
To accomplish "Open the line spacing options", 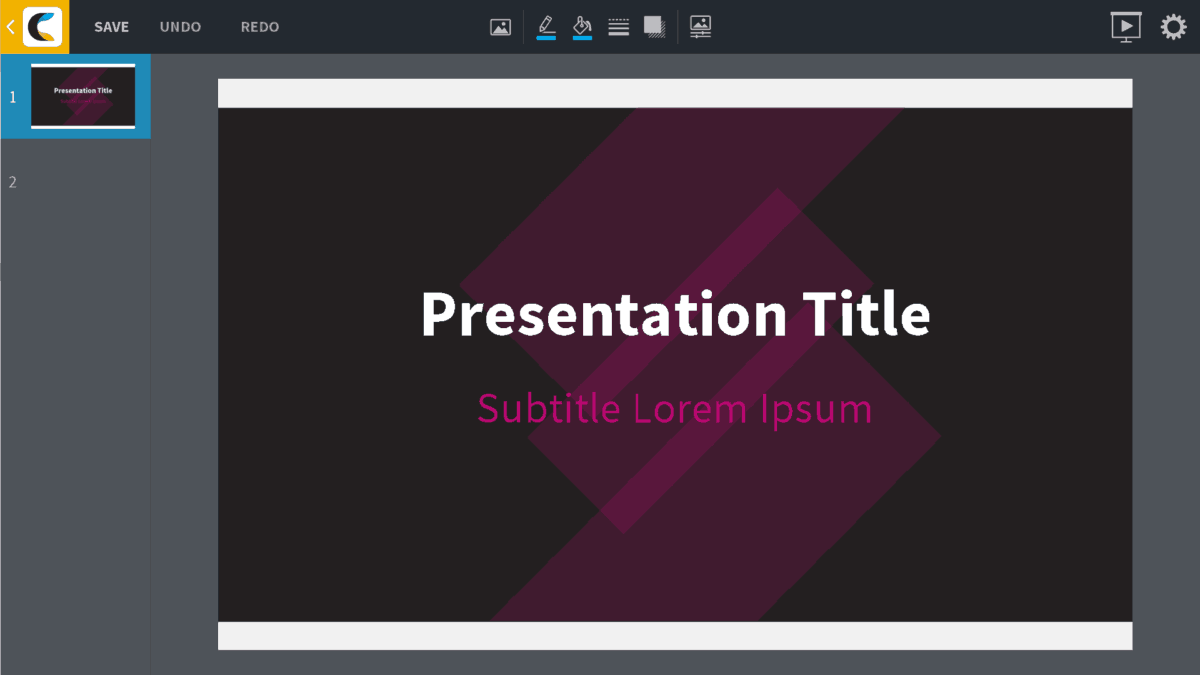I will point(618,27).
